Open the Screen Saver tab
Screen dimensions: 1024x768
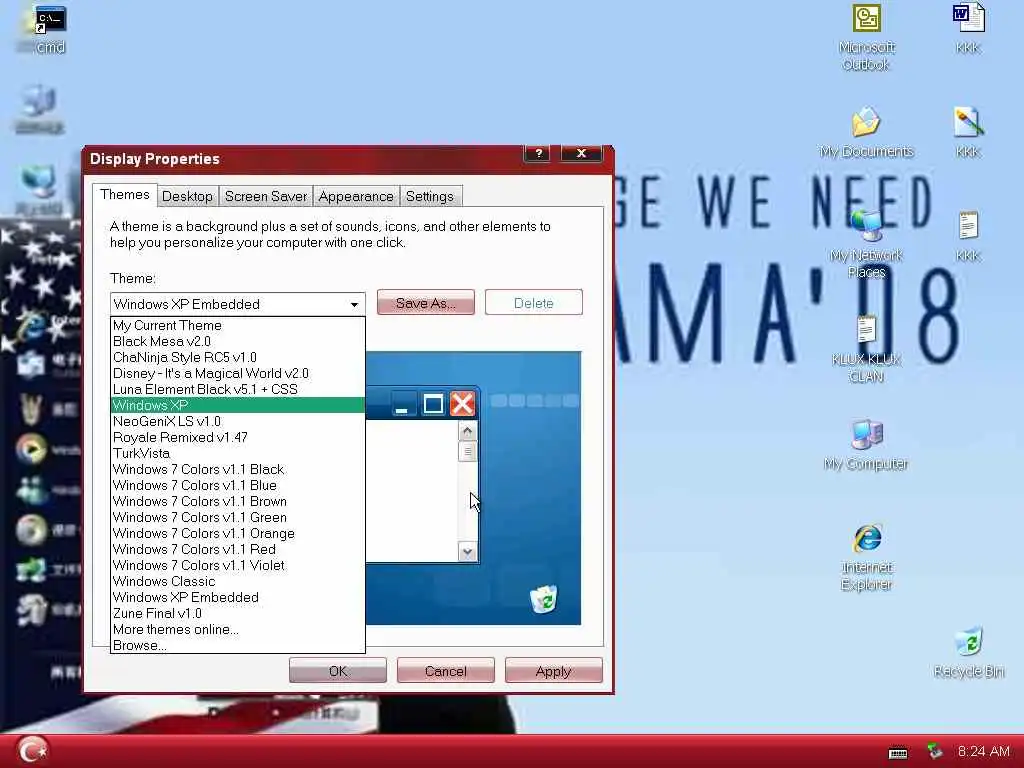[x=266, y=197]
